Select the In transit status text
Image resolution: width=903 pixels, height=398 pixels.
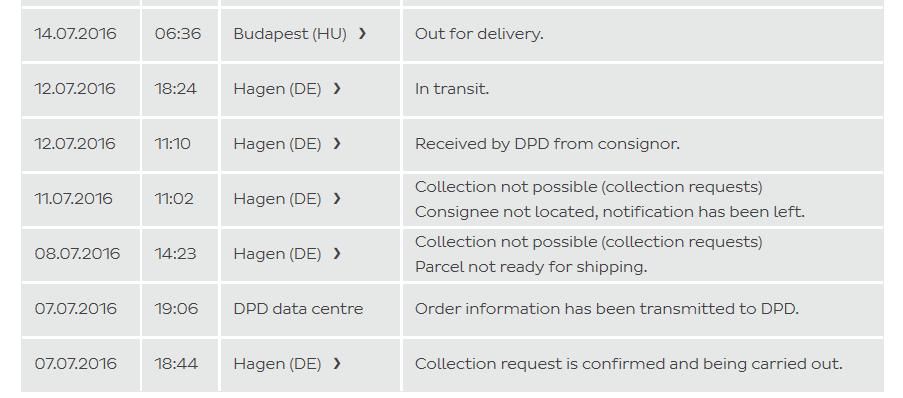(x=452, y=89)
